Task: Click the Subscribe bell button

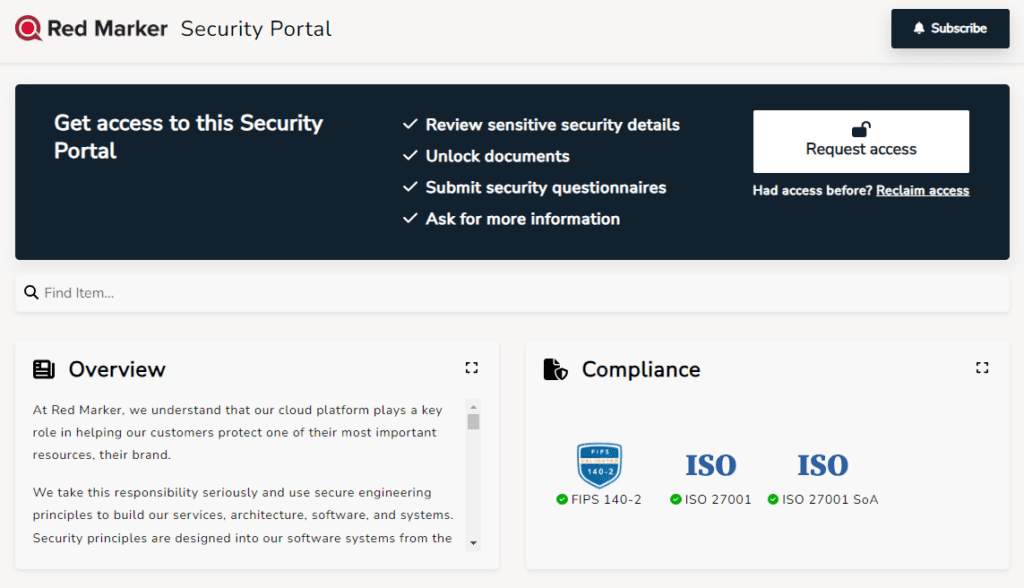Action: [949, 29]
